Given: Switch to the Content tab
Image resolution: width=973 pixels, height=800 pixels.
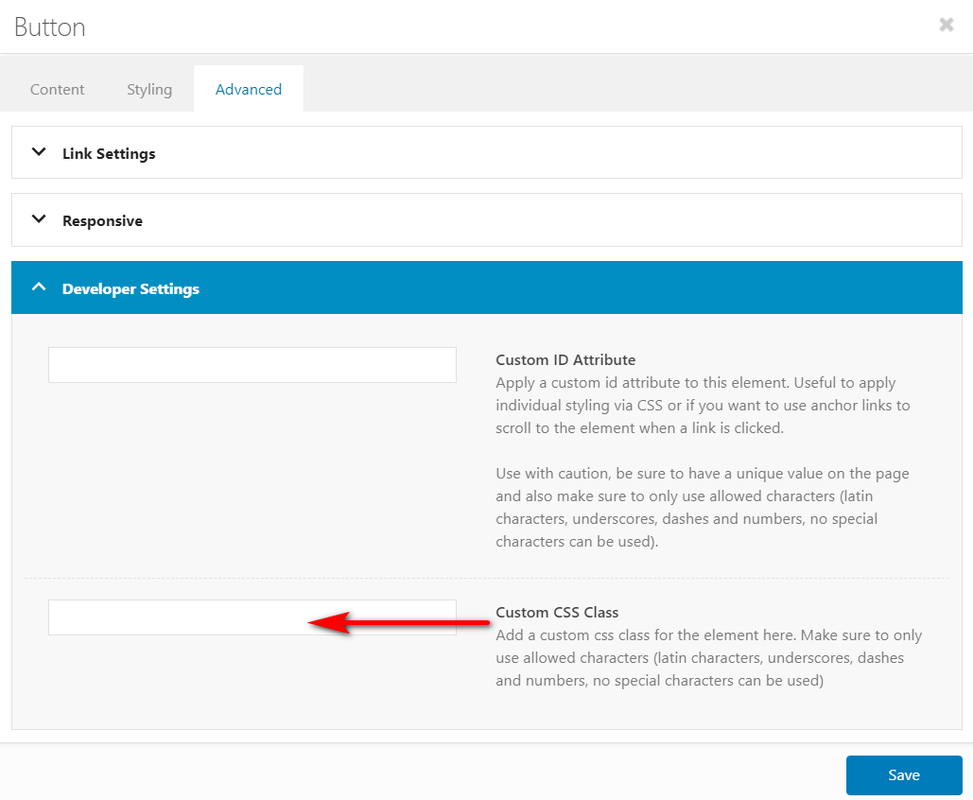Looking at the screenshot, I should click(x=57, y=89).
